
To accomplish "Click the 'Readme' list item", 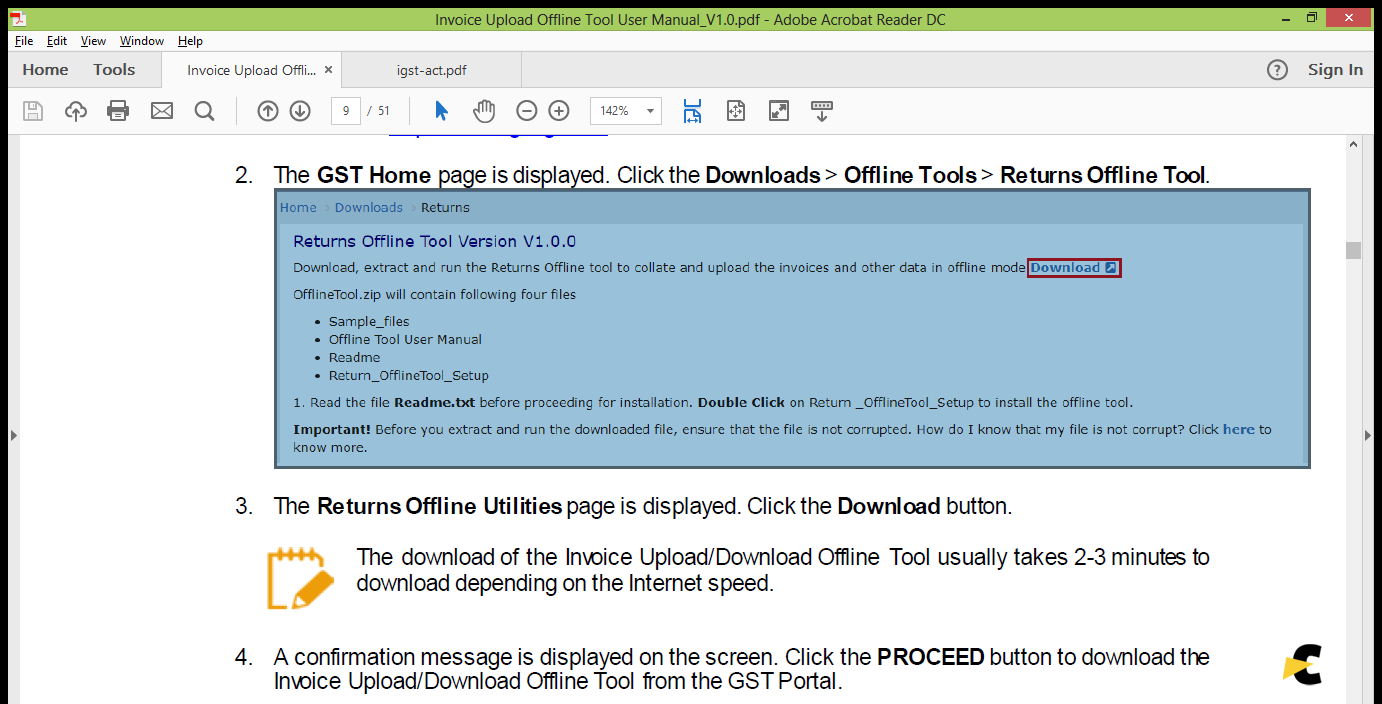I will click(354, 358).
